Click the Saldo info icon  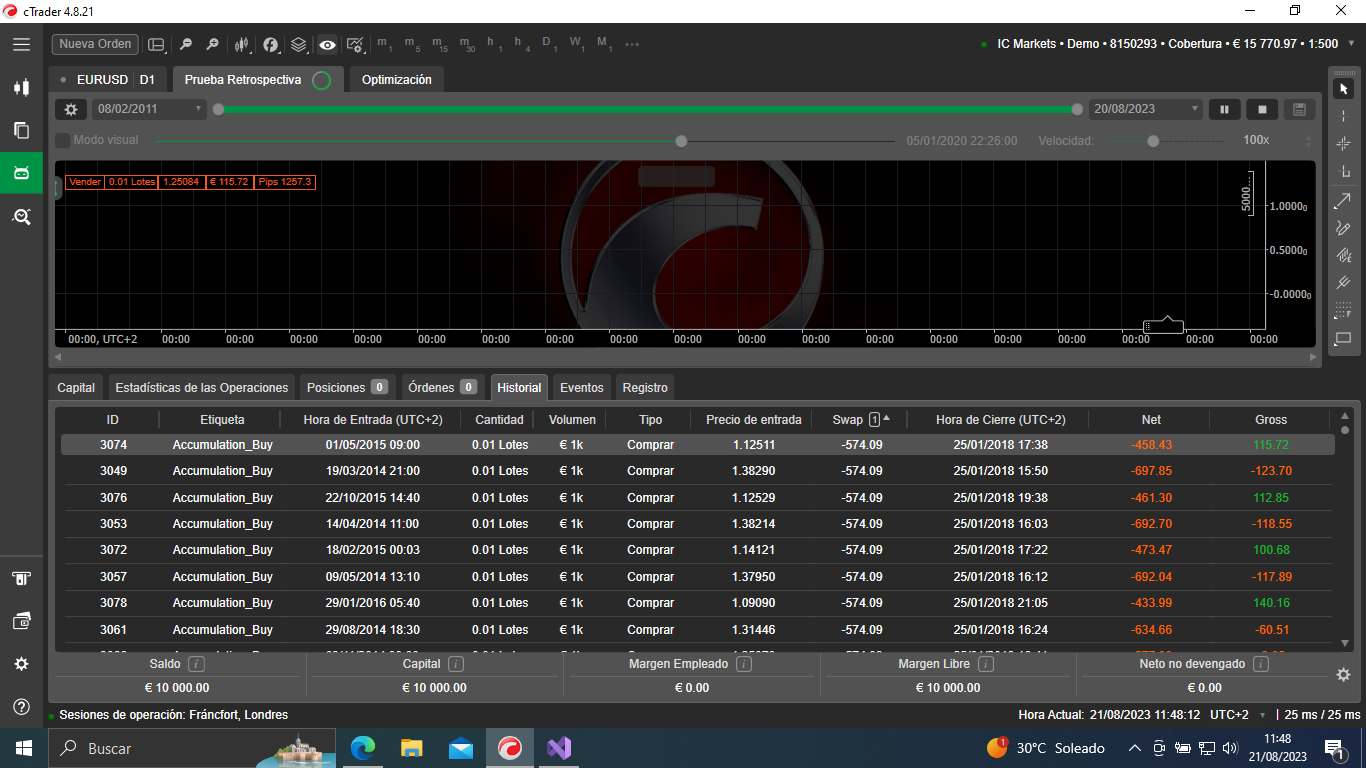(x=196, y=664)
